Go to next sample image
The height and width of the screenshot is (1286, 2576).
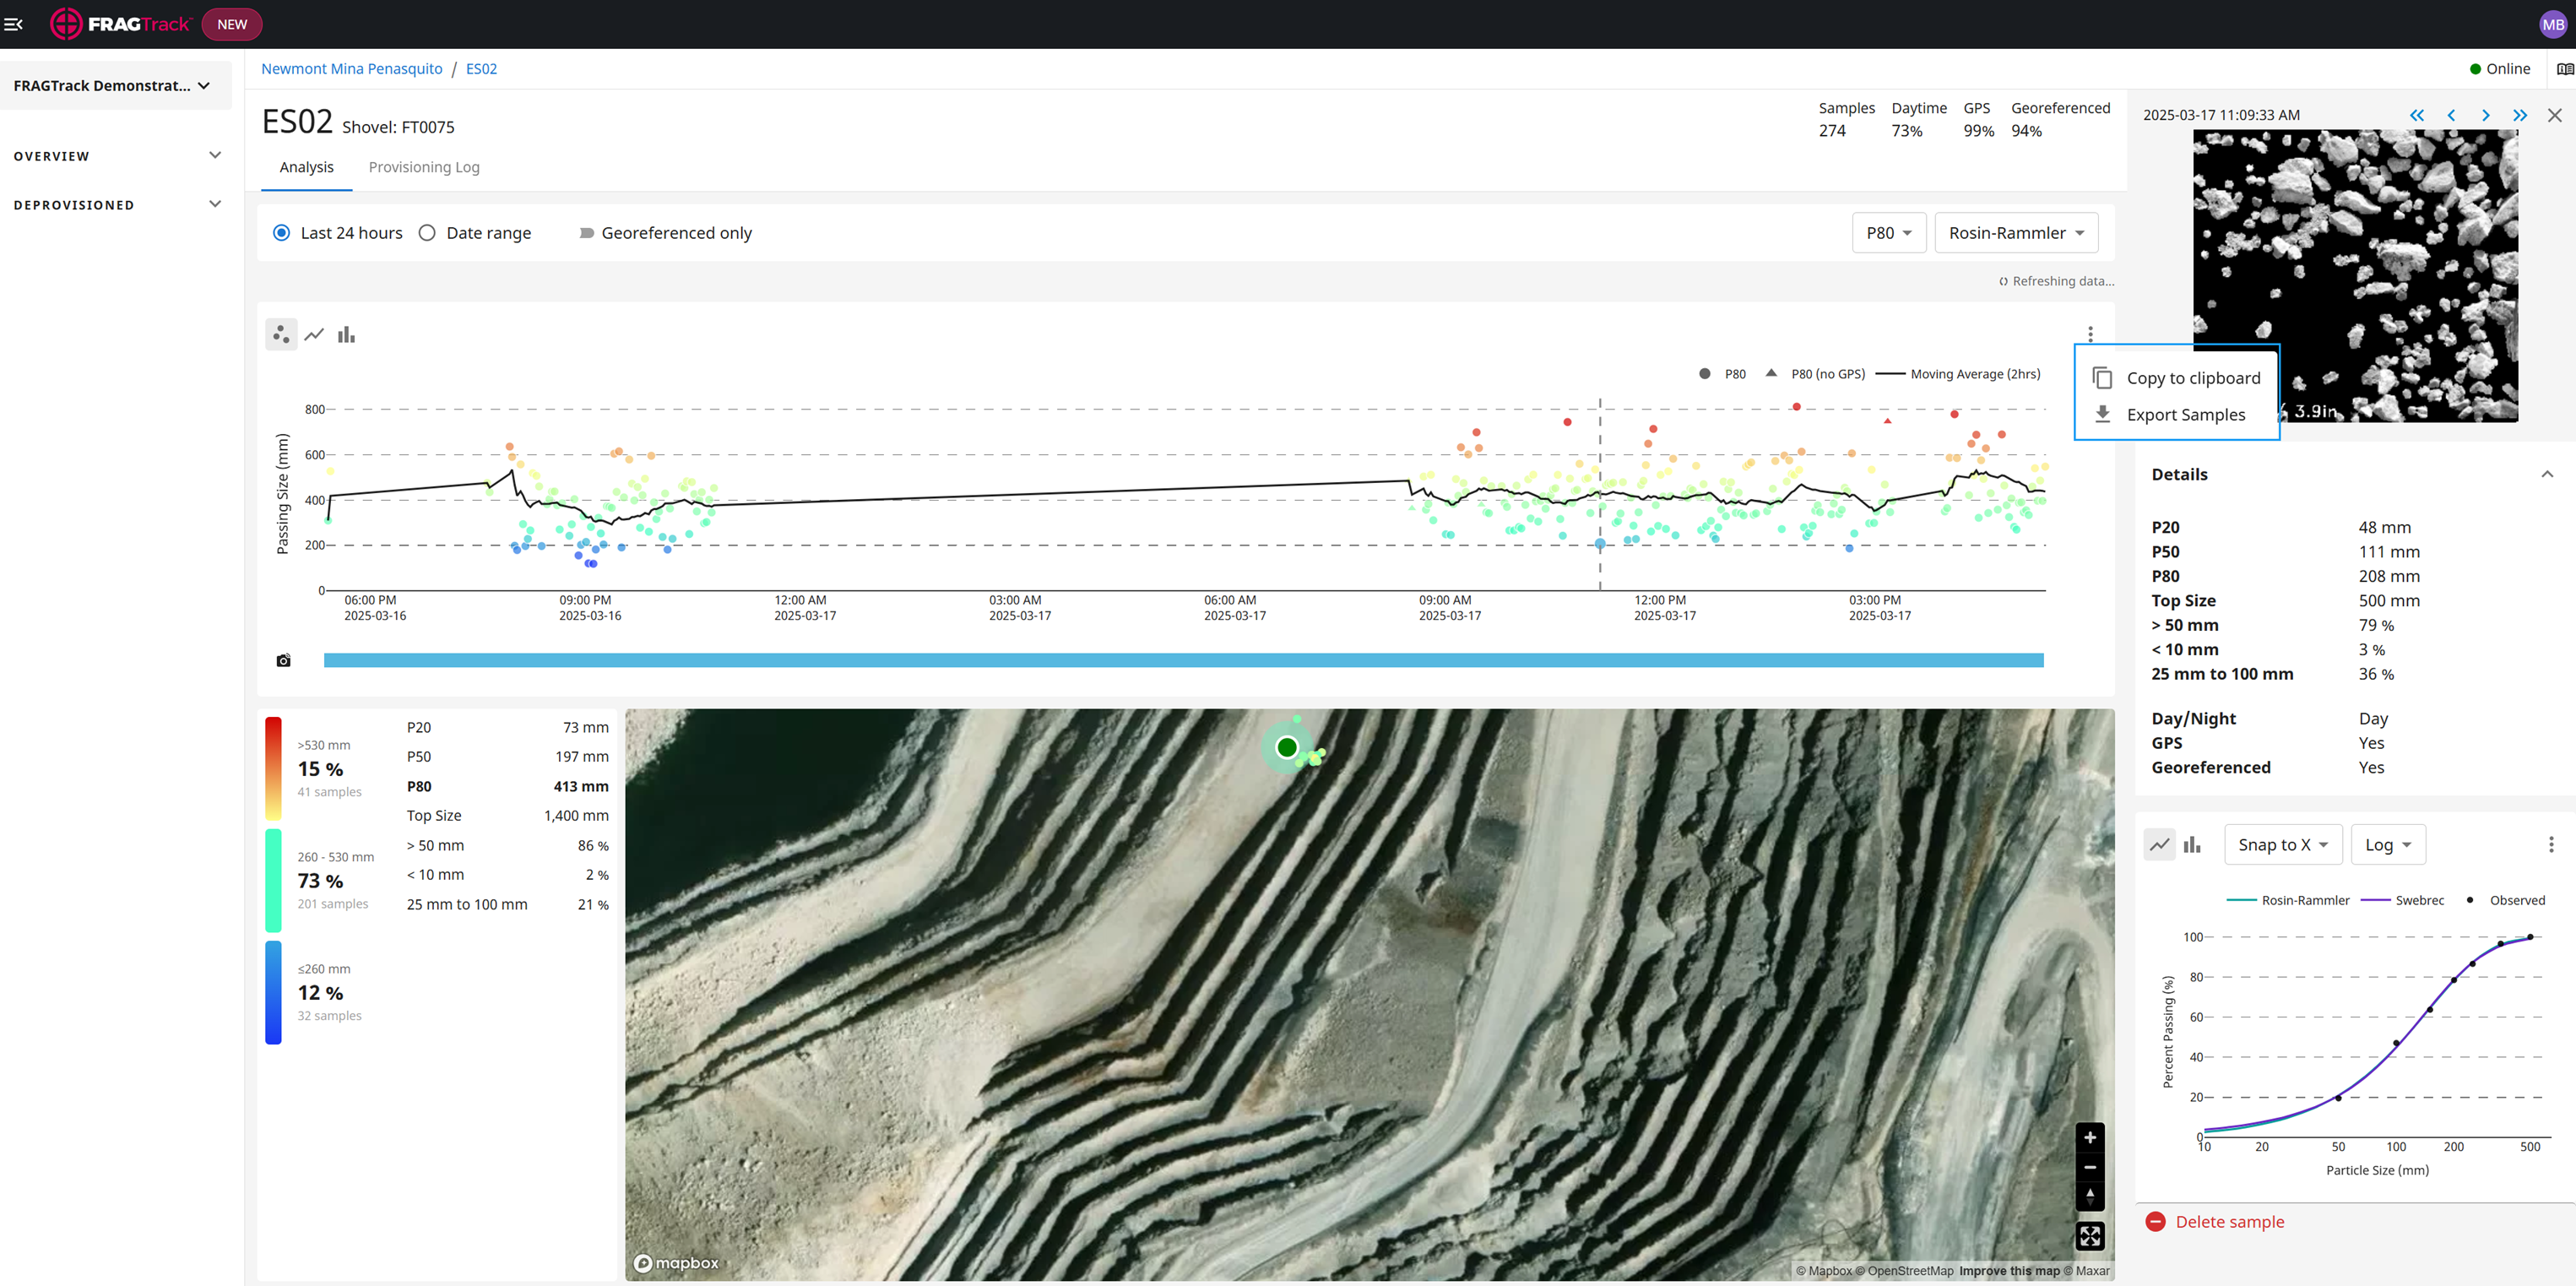[x=2485, y=115]
